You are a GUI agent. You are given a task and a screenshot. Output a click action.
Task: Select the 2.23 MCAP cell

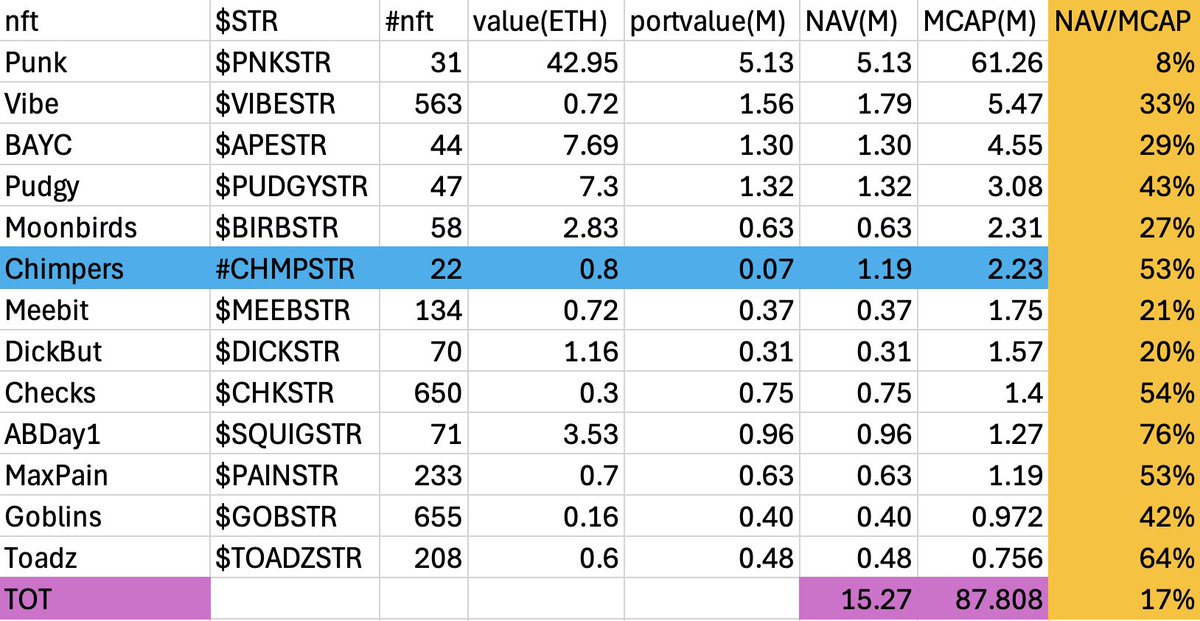coord(984,269)
